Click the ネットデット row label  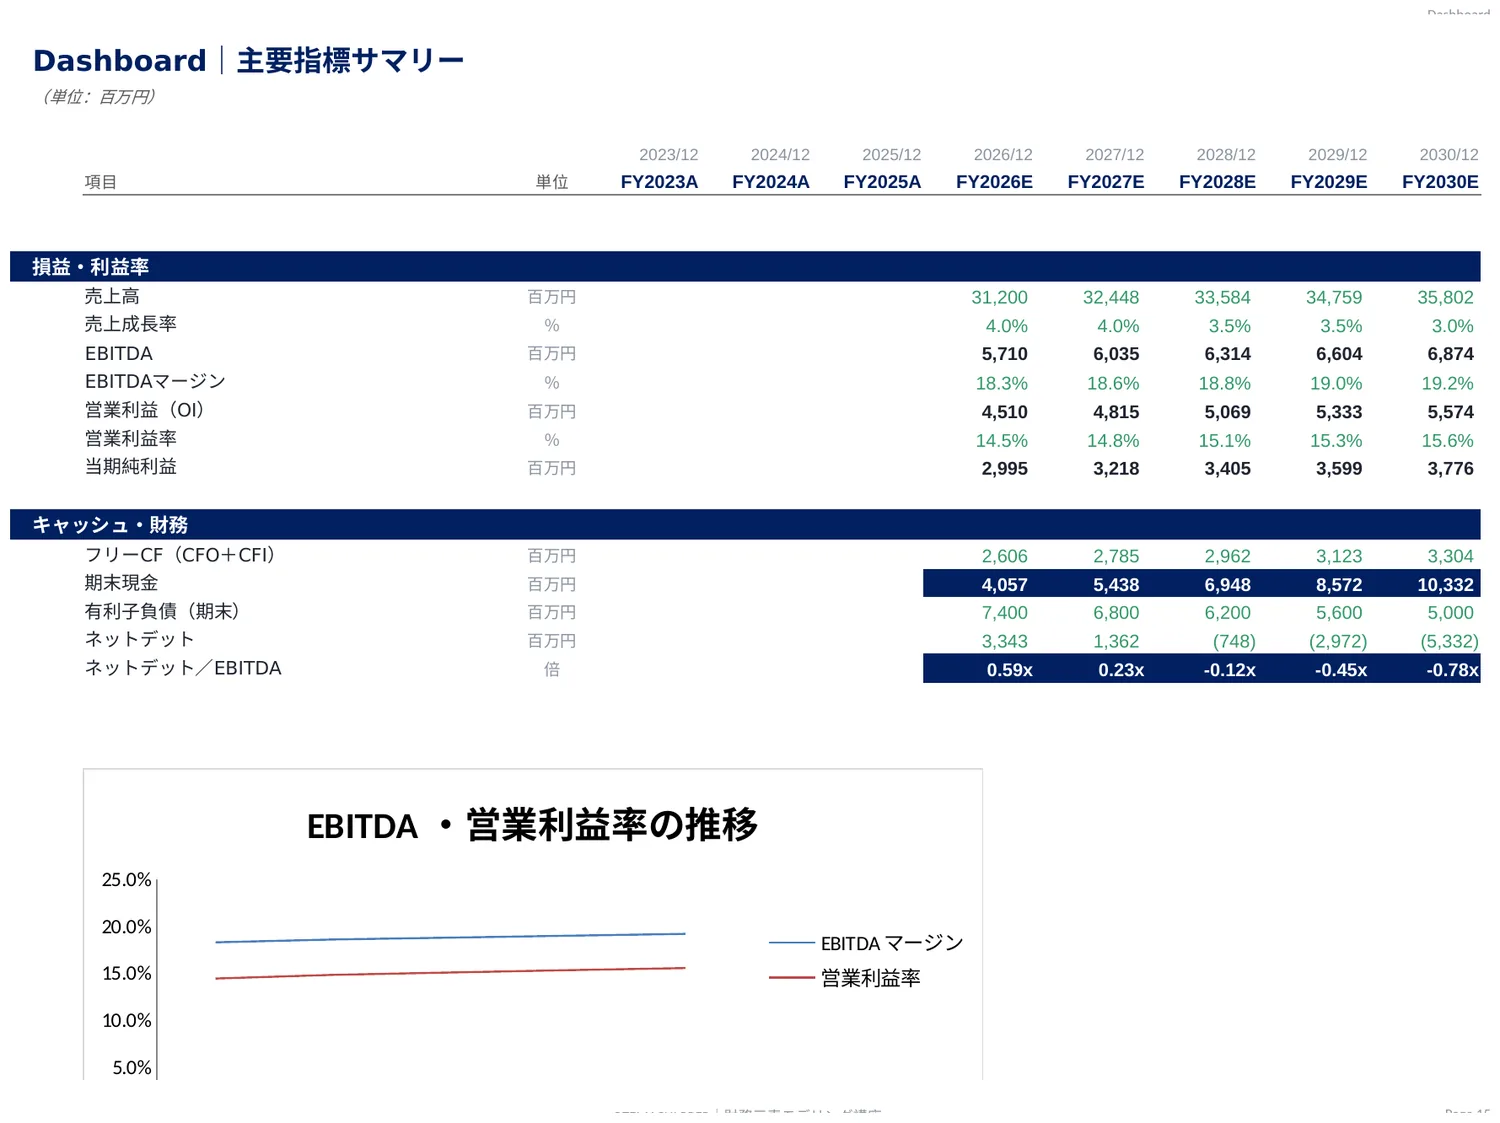[139, 640]
